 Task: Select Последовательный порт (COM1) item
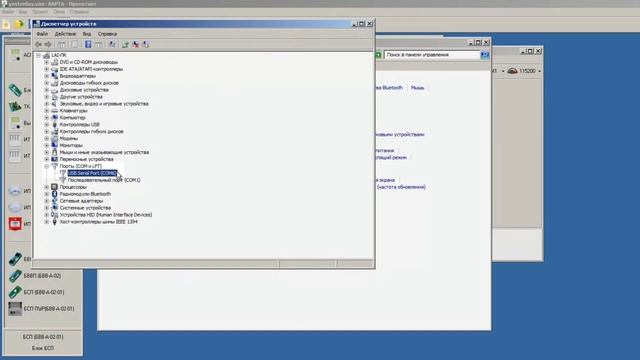tap(104, 180)
